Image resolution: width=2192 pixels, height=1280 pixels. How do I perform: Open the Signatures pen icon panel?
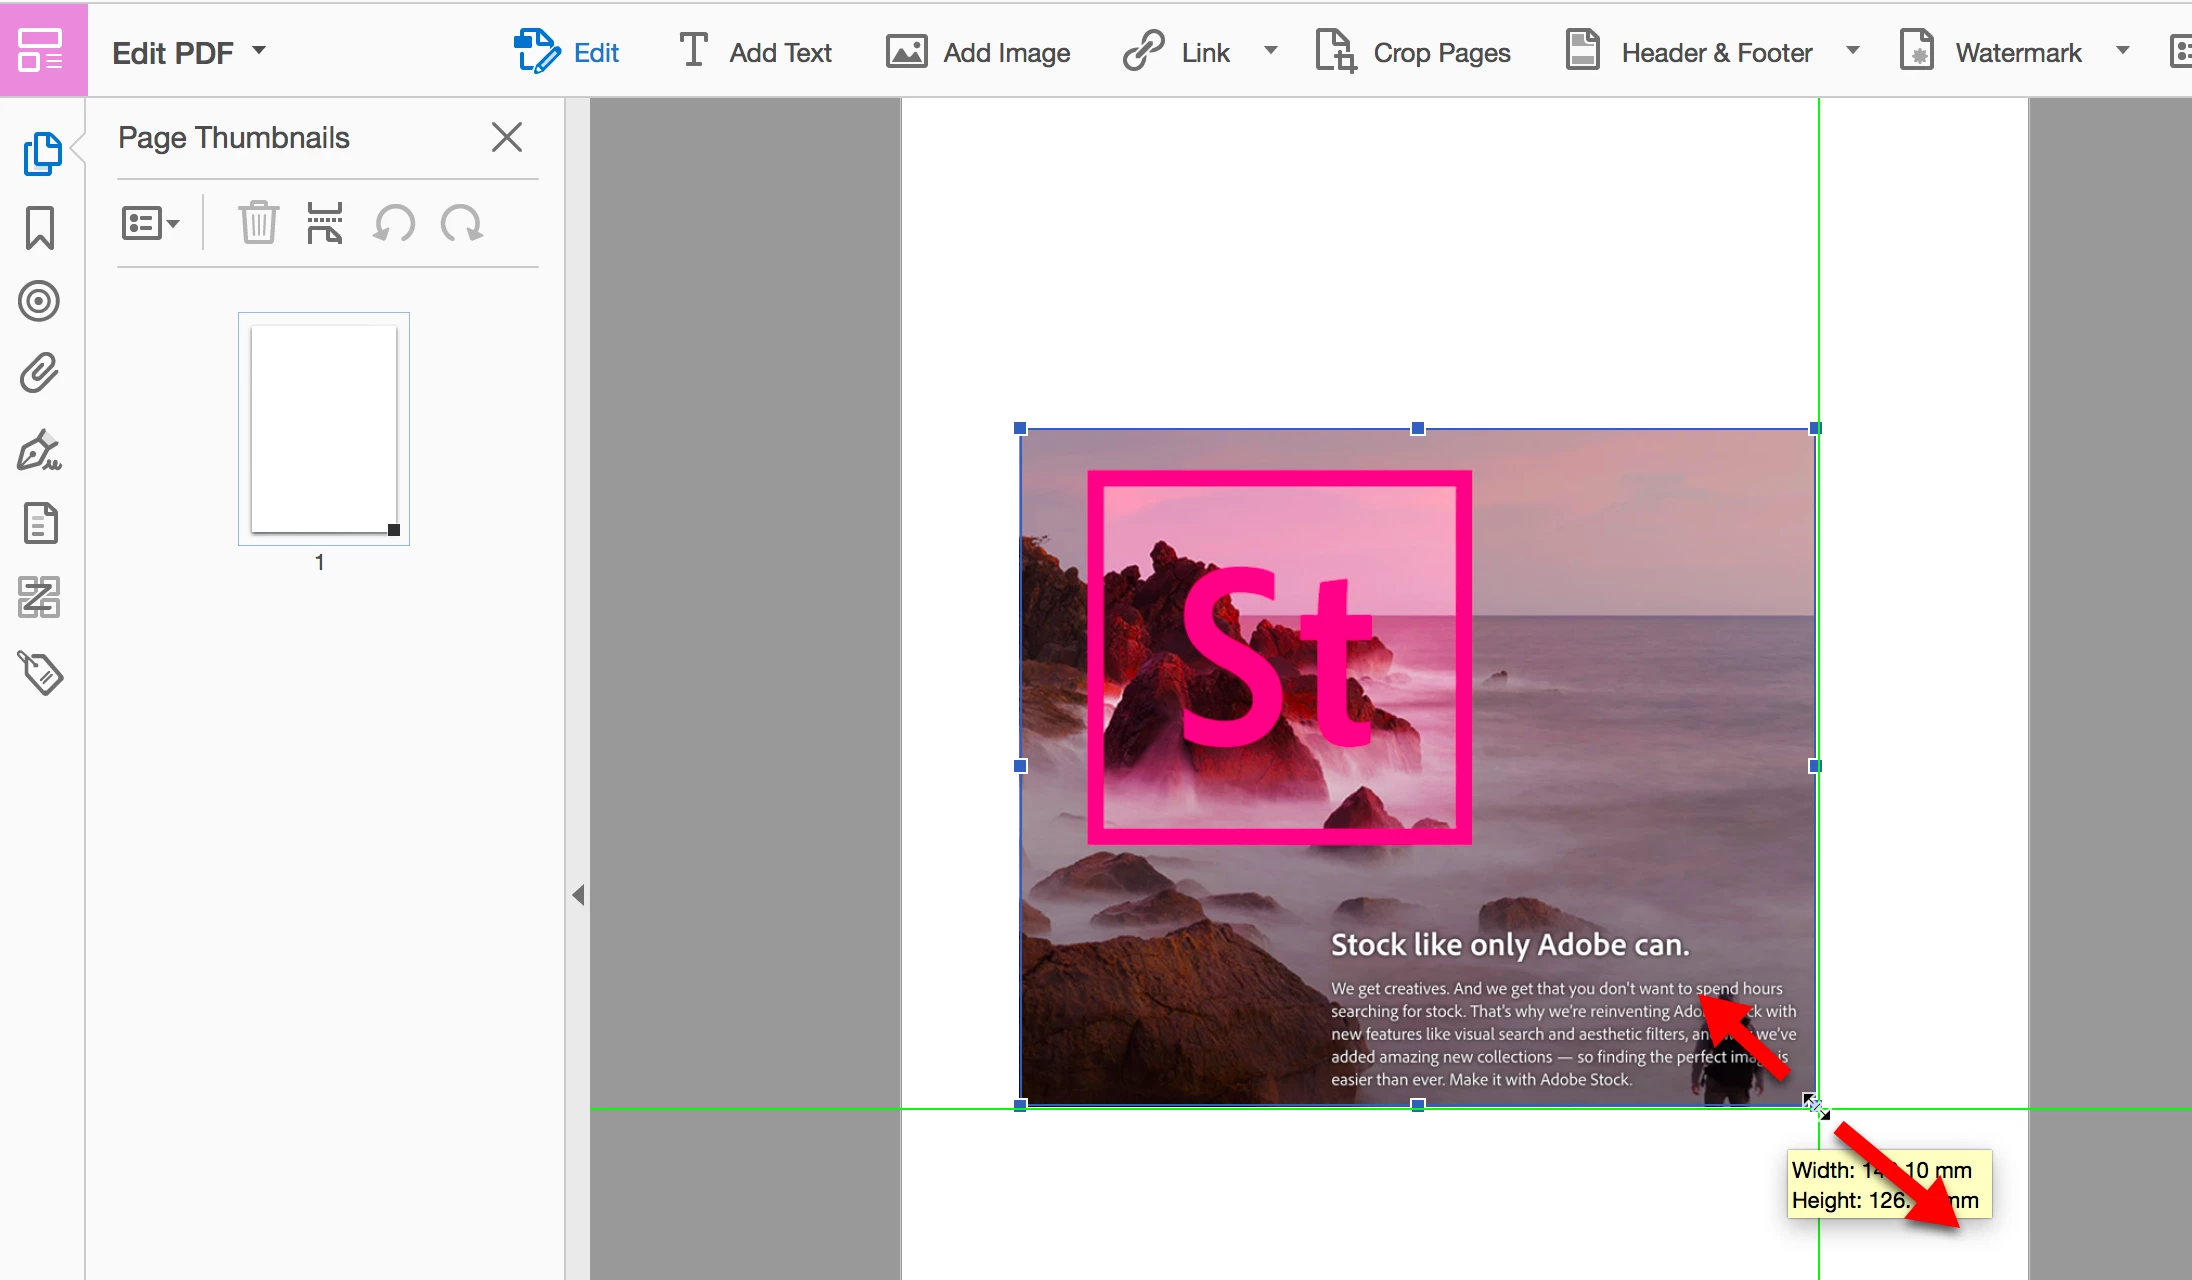pos(40,450)
